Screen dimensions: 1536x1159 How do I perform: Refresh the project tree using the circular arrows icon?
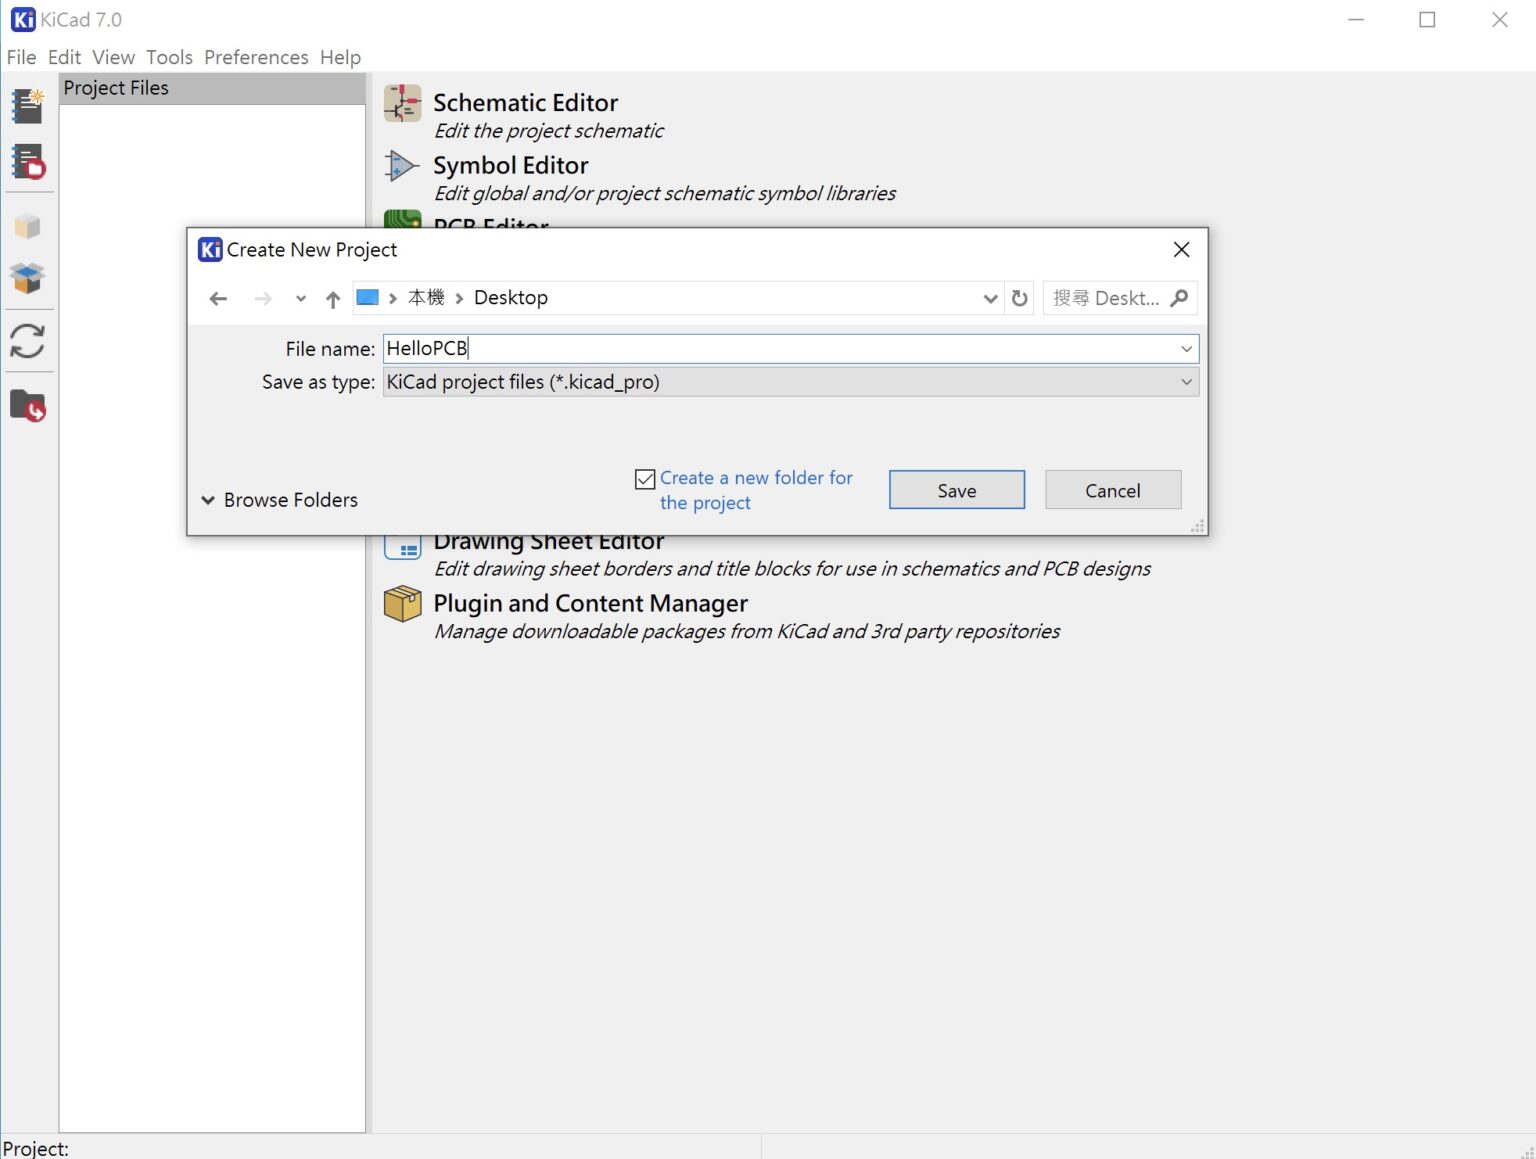[x=28, y=341]
